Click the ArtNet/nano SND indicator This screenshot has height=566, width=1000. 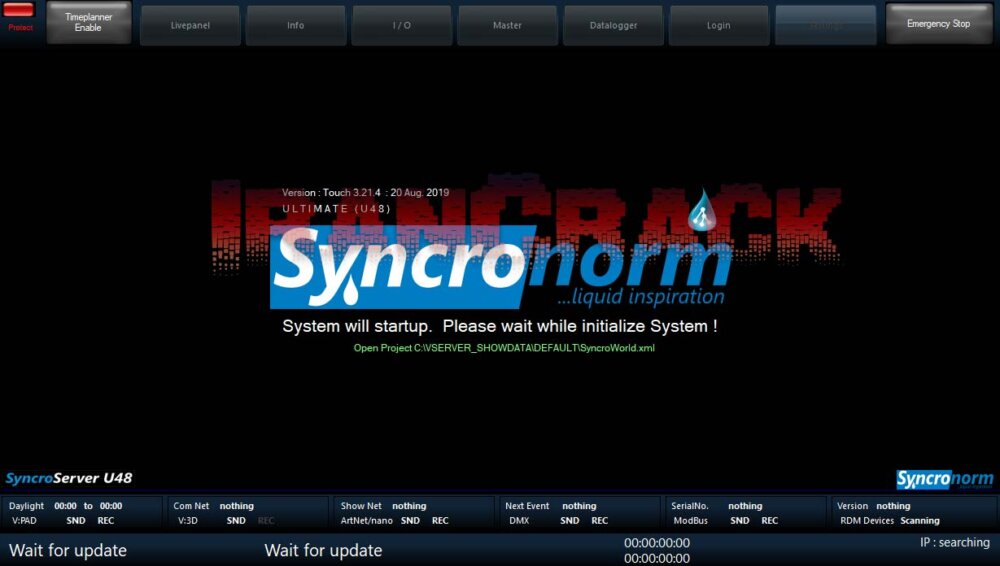[410, 521]
